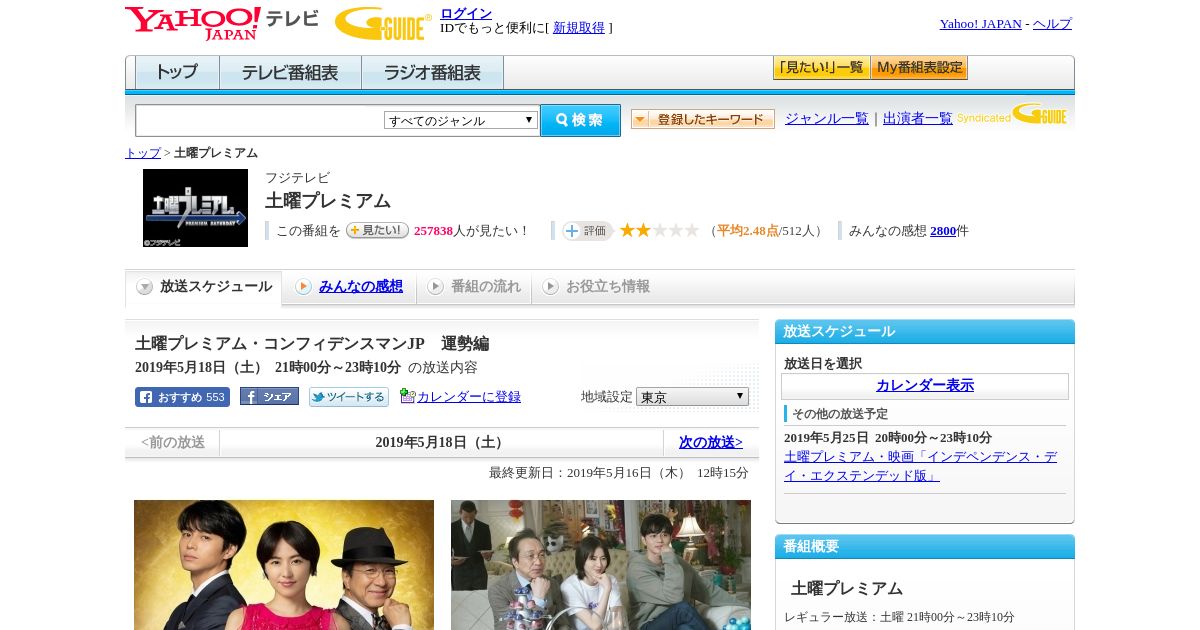Click the 番組概要 sidebar header
Screen dimensions: 1200x630
coord(925,547)
